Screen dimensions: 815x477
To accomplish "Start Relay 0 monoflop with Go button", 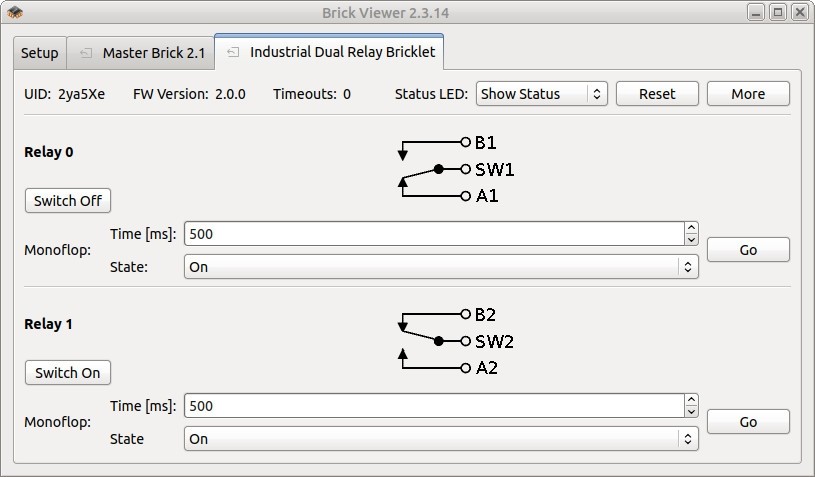I will tap(748, 250).
